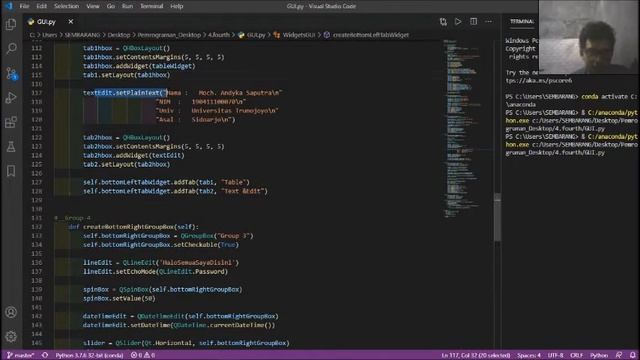
Task: Click the setCheckable(True) code line
Action: point(161,245)
